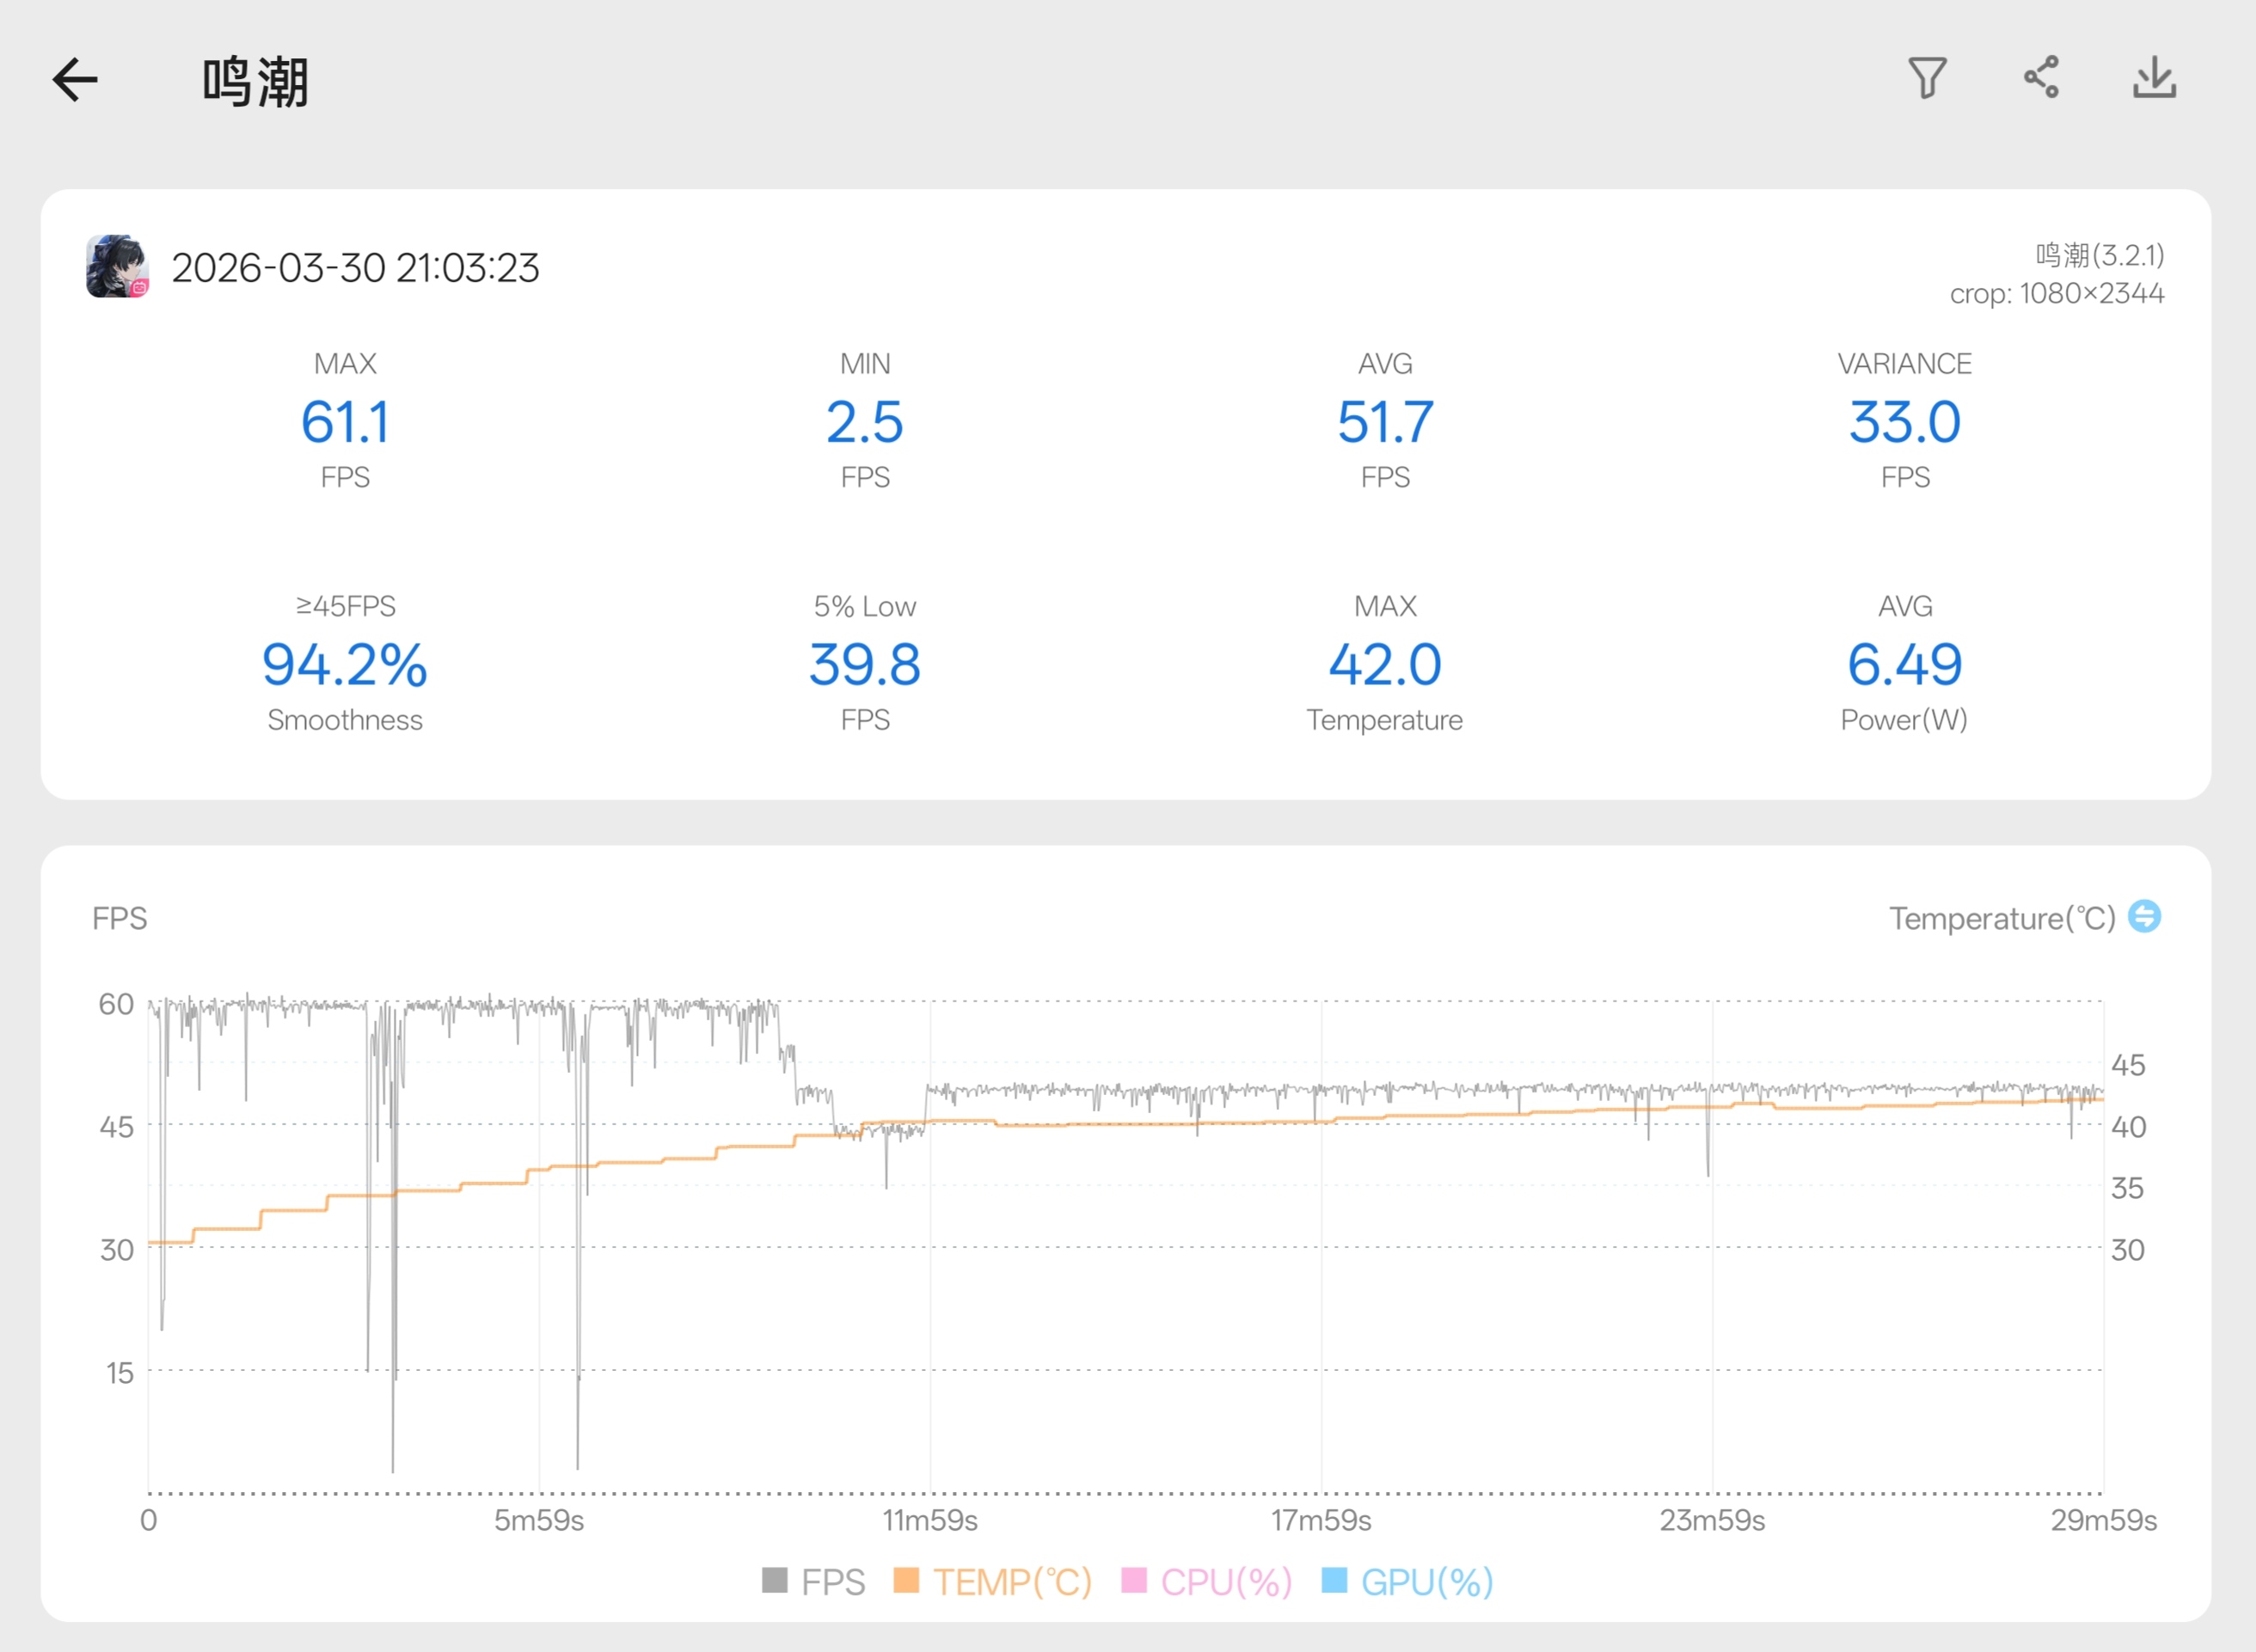Click the session timestamp 2026-03-30 21:03:23
The image size is (2256, 1652).
(x=355, y=268)
